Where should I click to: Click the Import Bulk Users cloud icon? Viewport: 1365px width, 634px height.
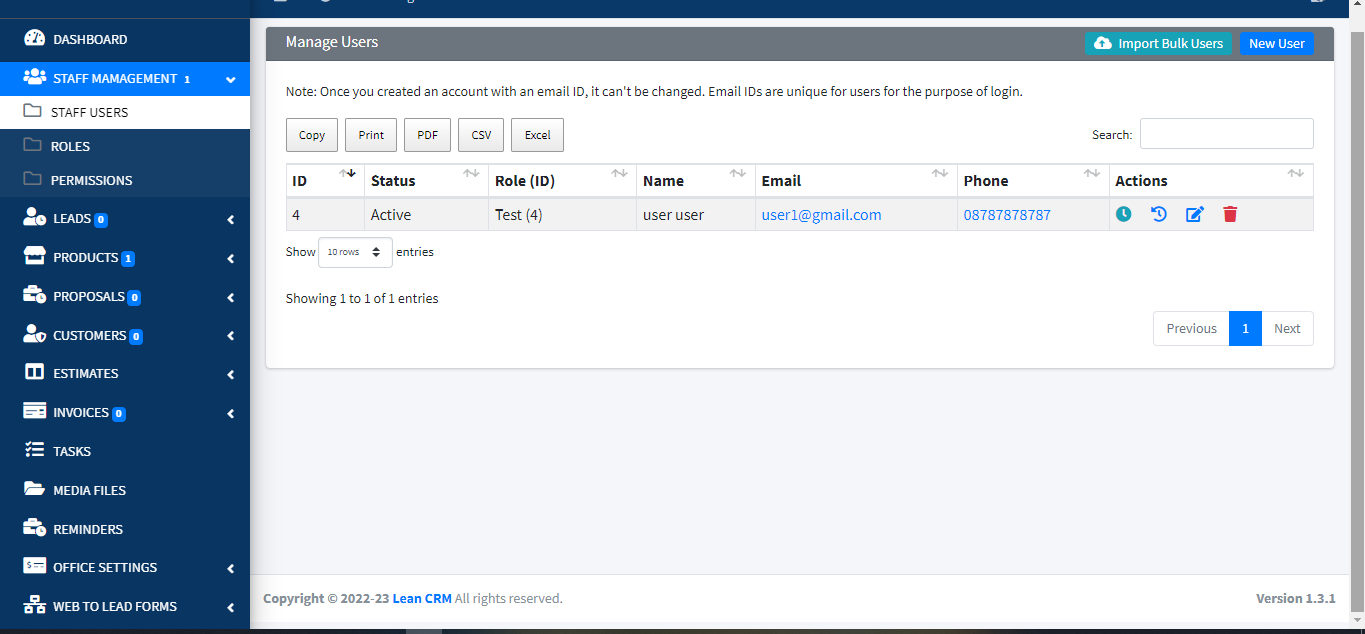tap(1102, 43)
